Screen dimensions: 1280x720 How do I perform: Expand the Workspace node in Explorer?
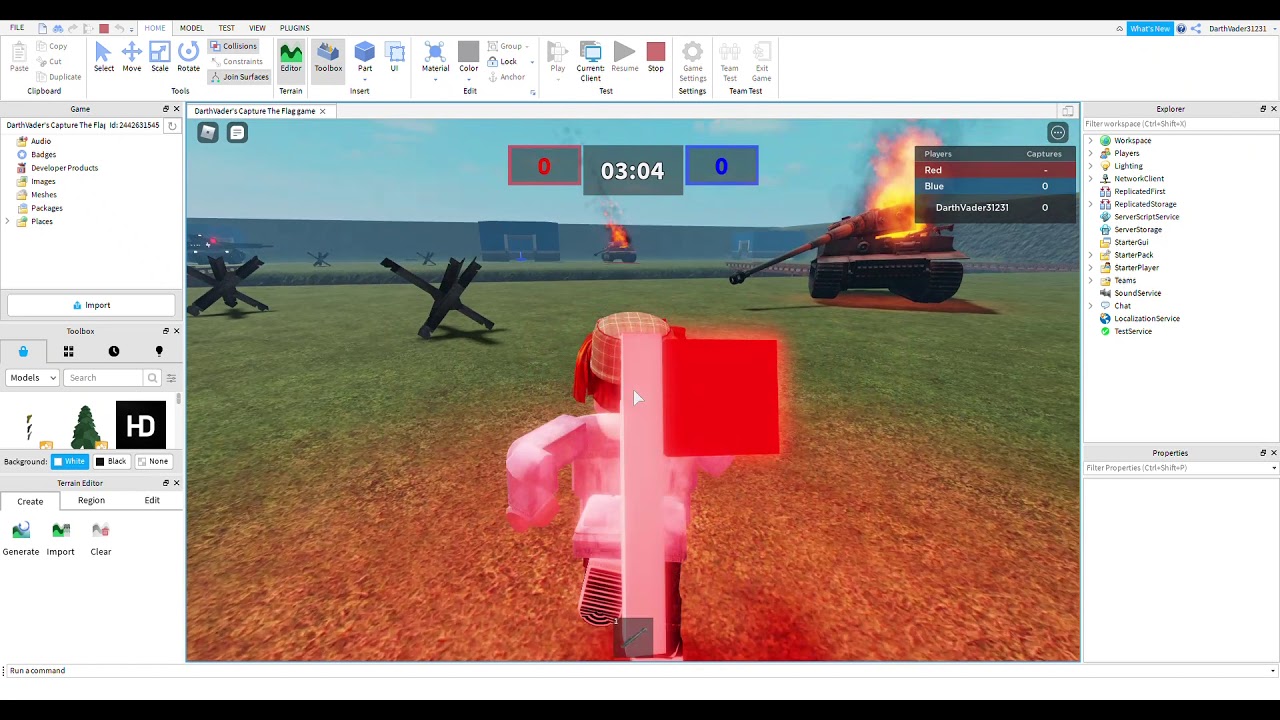coord(1091,141)
